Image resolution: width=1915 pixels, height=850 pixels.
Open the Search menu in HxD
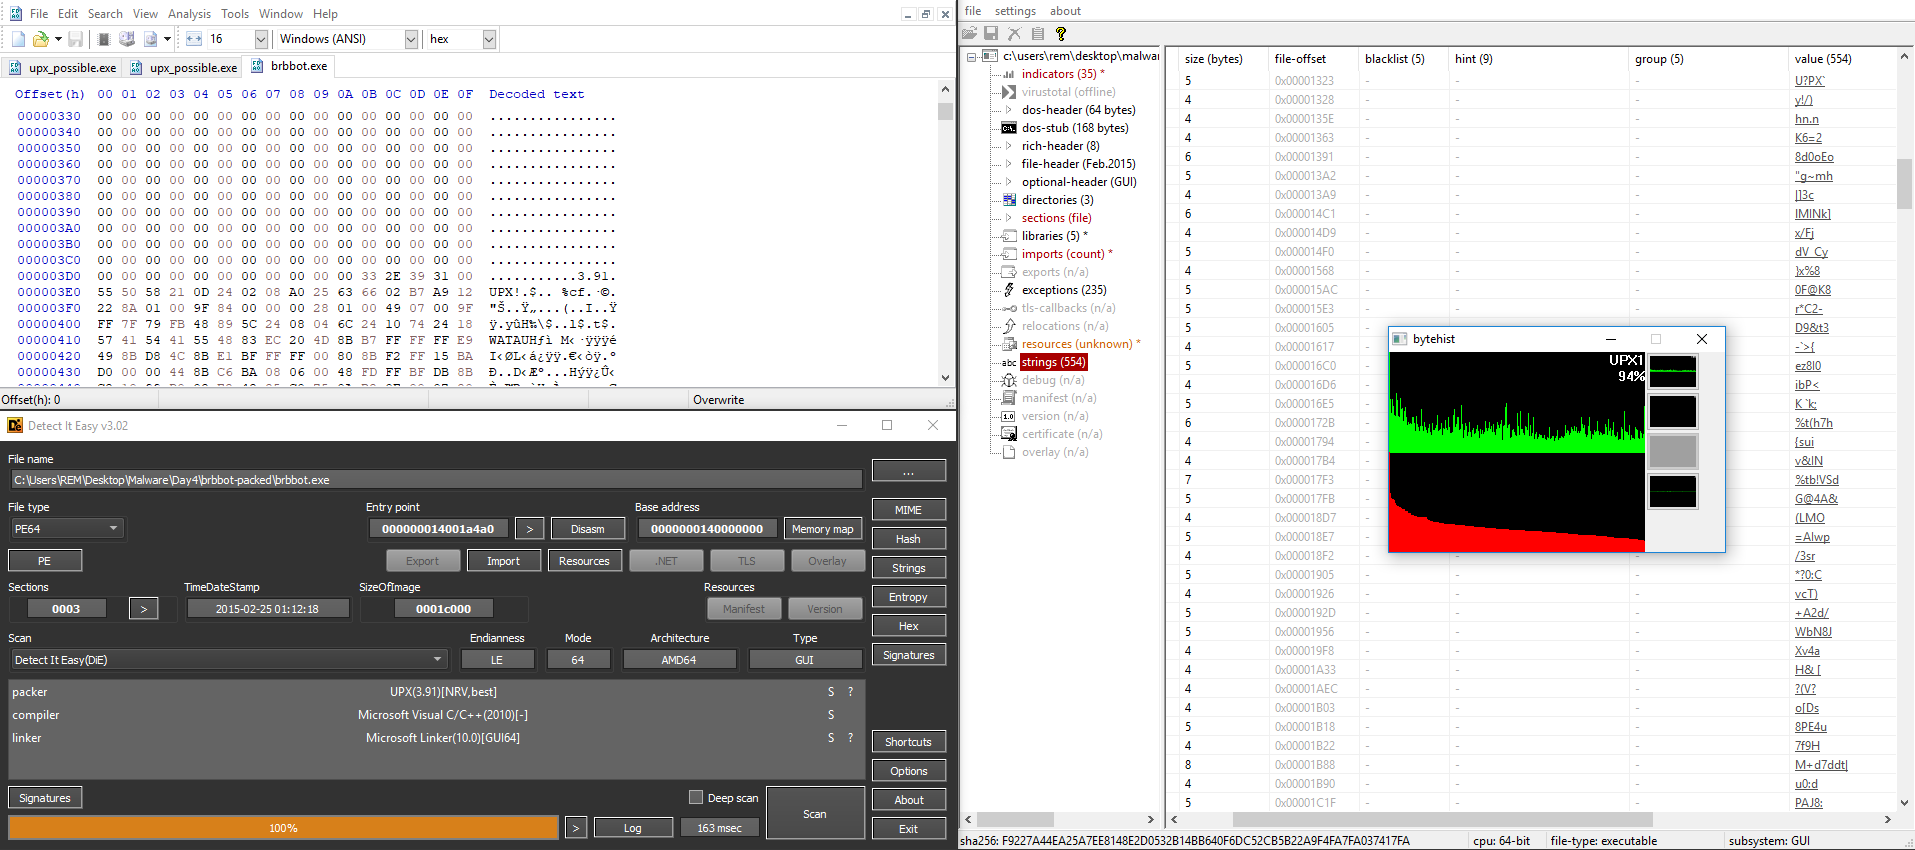[x=105, y=14]
